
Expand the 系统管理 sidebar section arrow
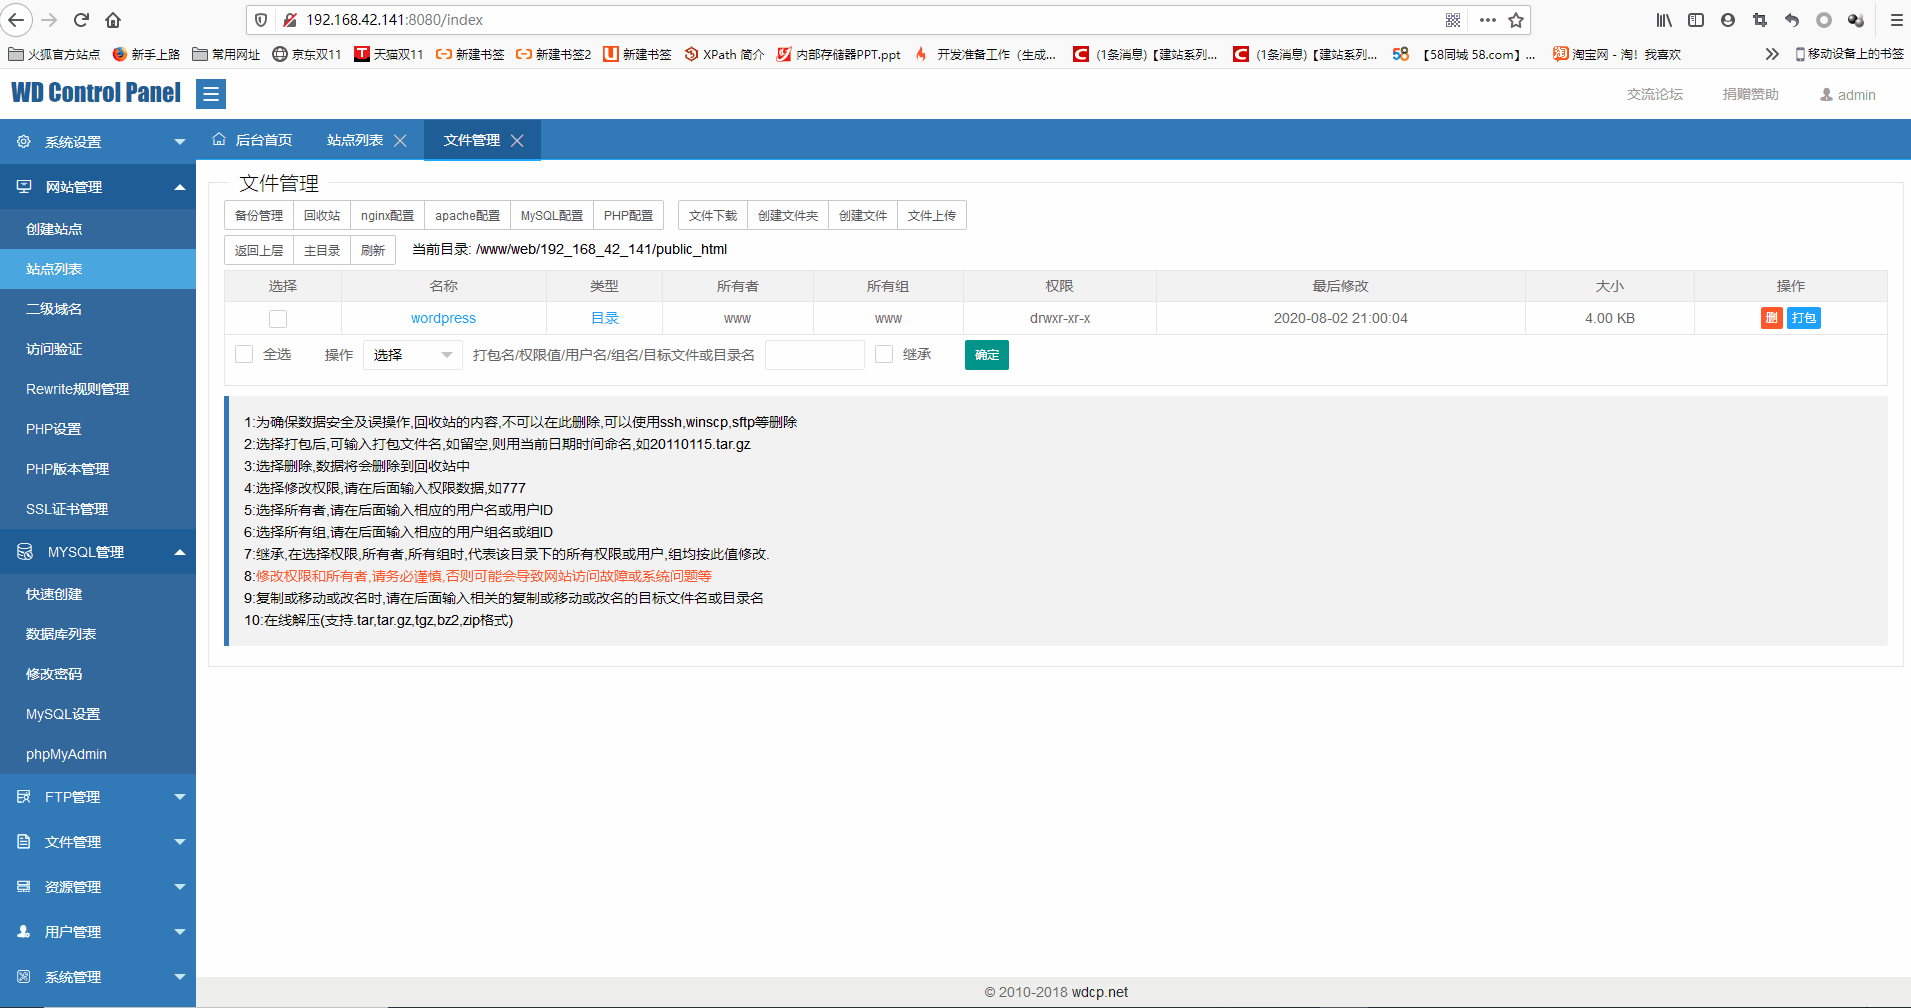click(x=180, y=977)
